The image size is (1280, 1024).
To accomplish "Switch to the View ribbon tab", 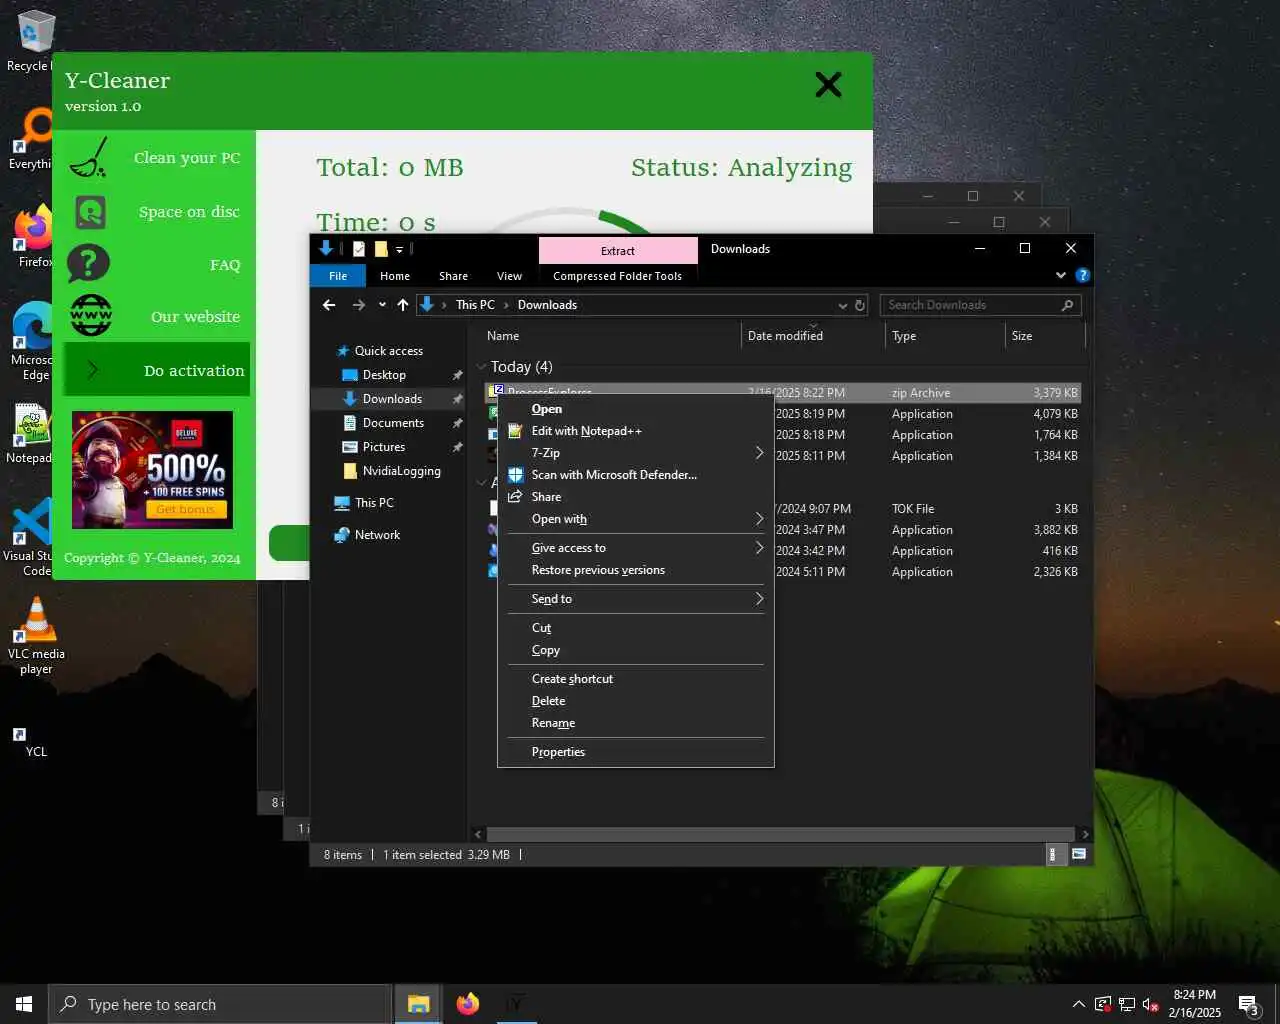I will (509, 276).
